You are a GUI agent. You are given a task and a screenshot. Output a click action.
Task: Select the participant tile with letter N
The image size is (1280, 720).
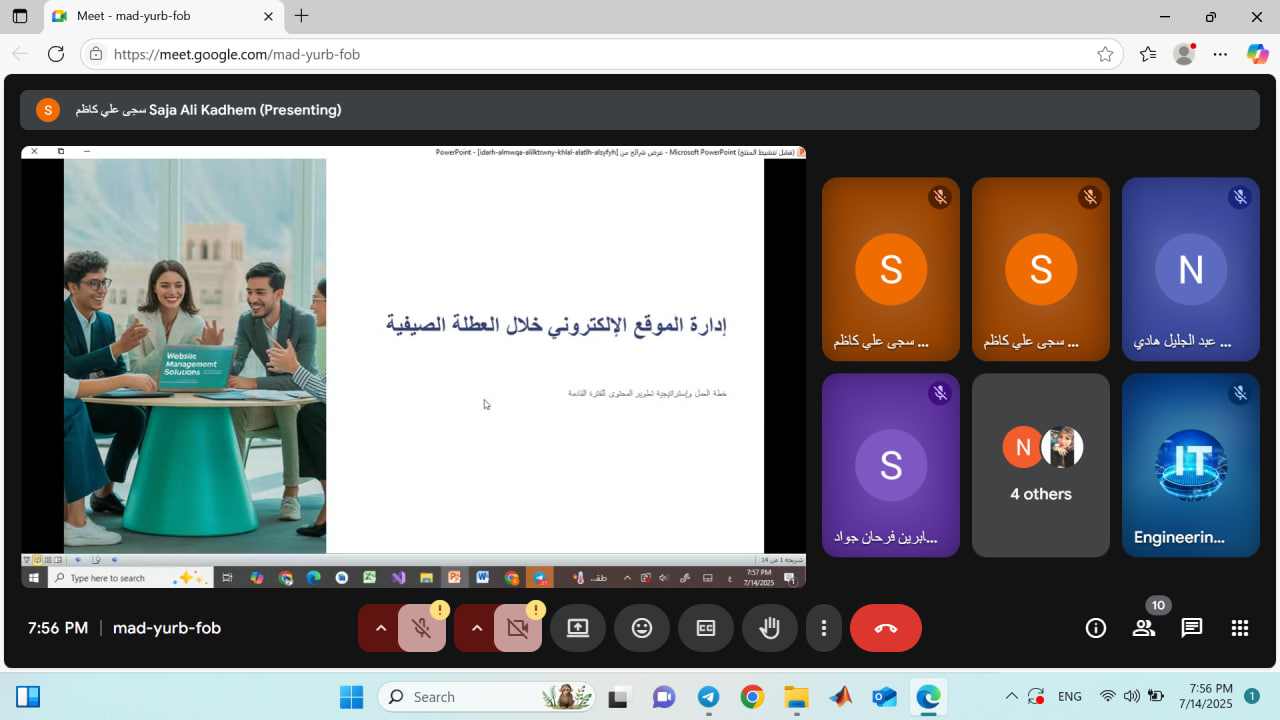[1191, 269]
